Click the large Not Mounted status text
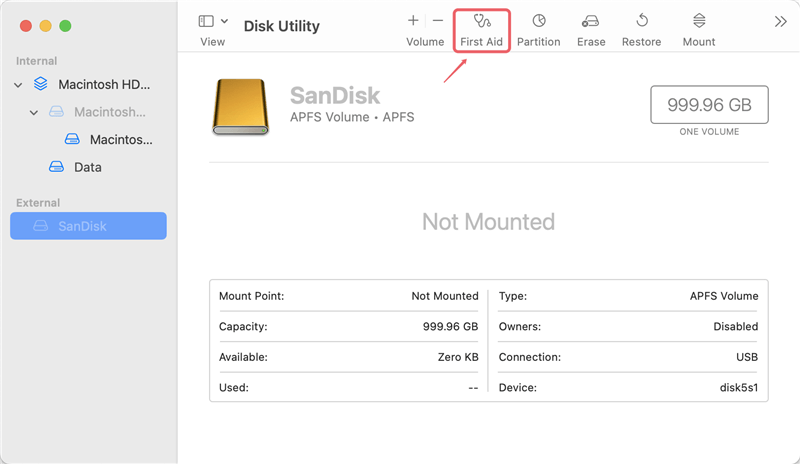Image resolution: width=800 pixels, height=464 pixels. click(488, 222)
